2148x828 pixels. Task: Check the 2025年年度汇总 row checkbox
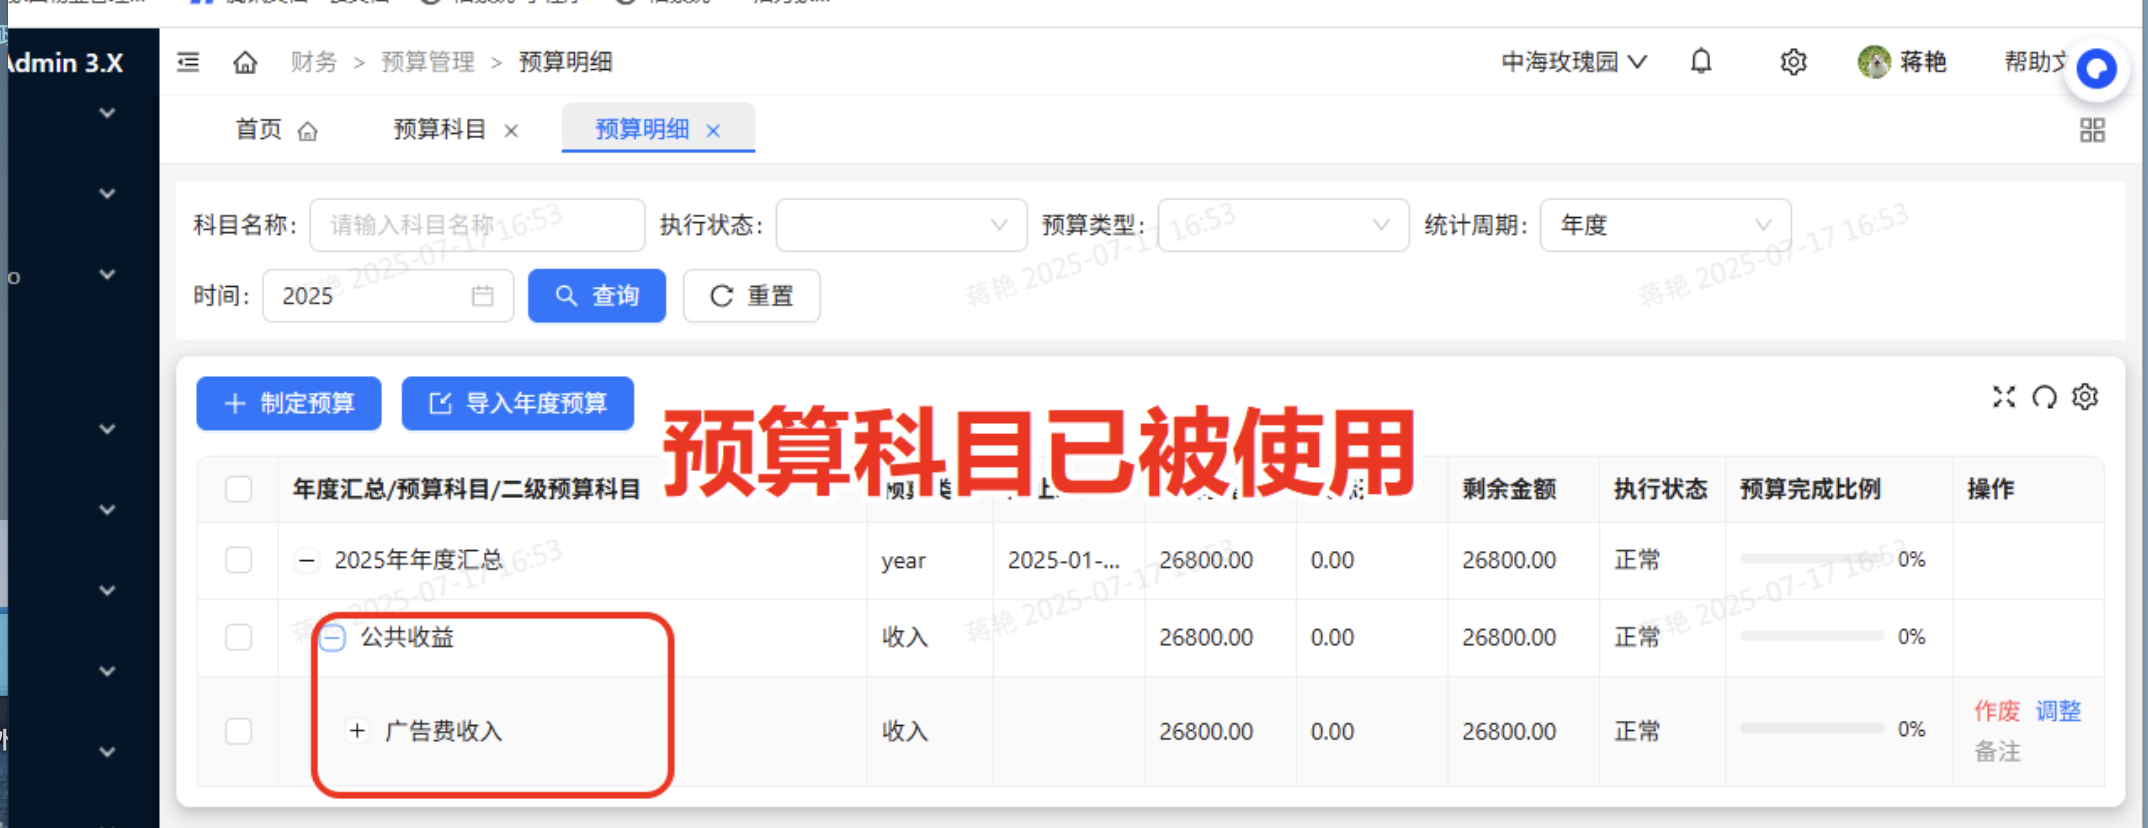(x=238, y=560)
